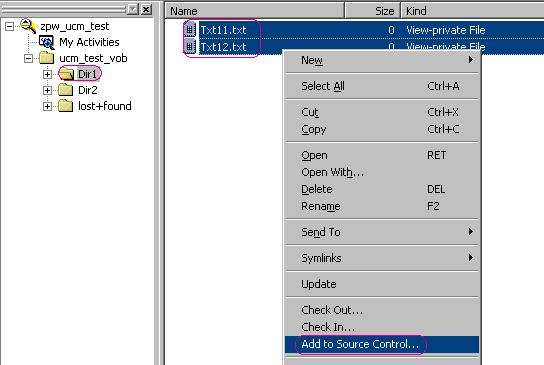Click the ucm_test_vob folder icon
This screenshot has width=544, height=365.
pyautogui.click(x=46, y=58)
